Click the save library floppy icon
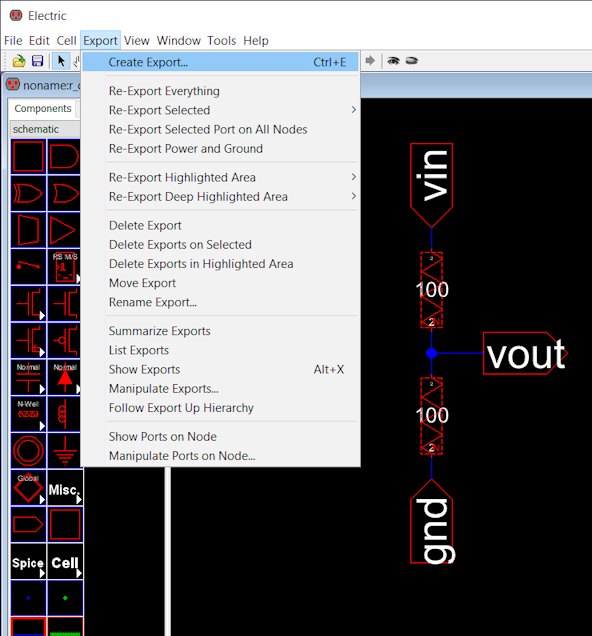The height and width of the screenshot is (636, 592). (37, 61)
